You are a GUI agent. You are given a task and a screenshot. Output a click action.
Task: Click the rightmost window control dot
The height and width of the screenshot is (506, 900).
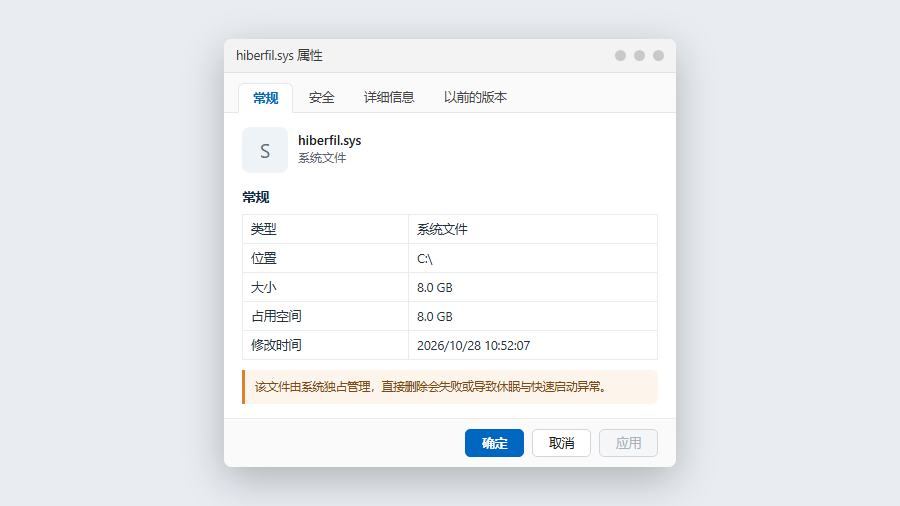[658, 56]
